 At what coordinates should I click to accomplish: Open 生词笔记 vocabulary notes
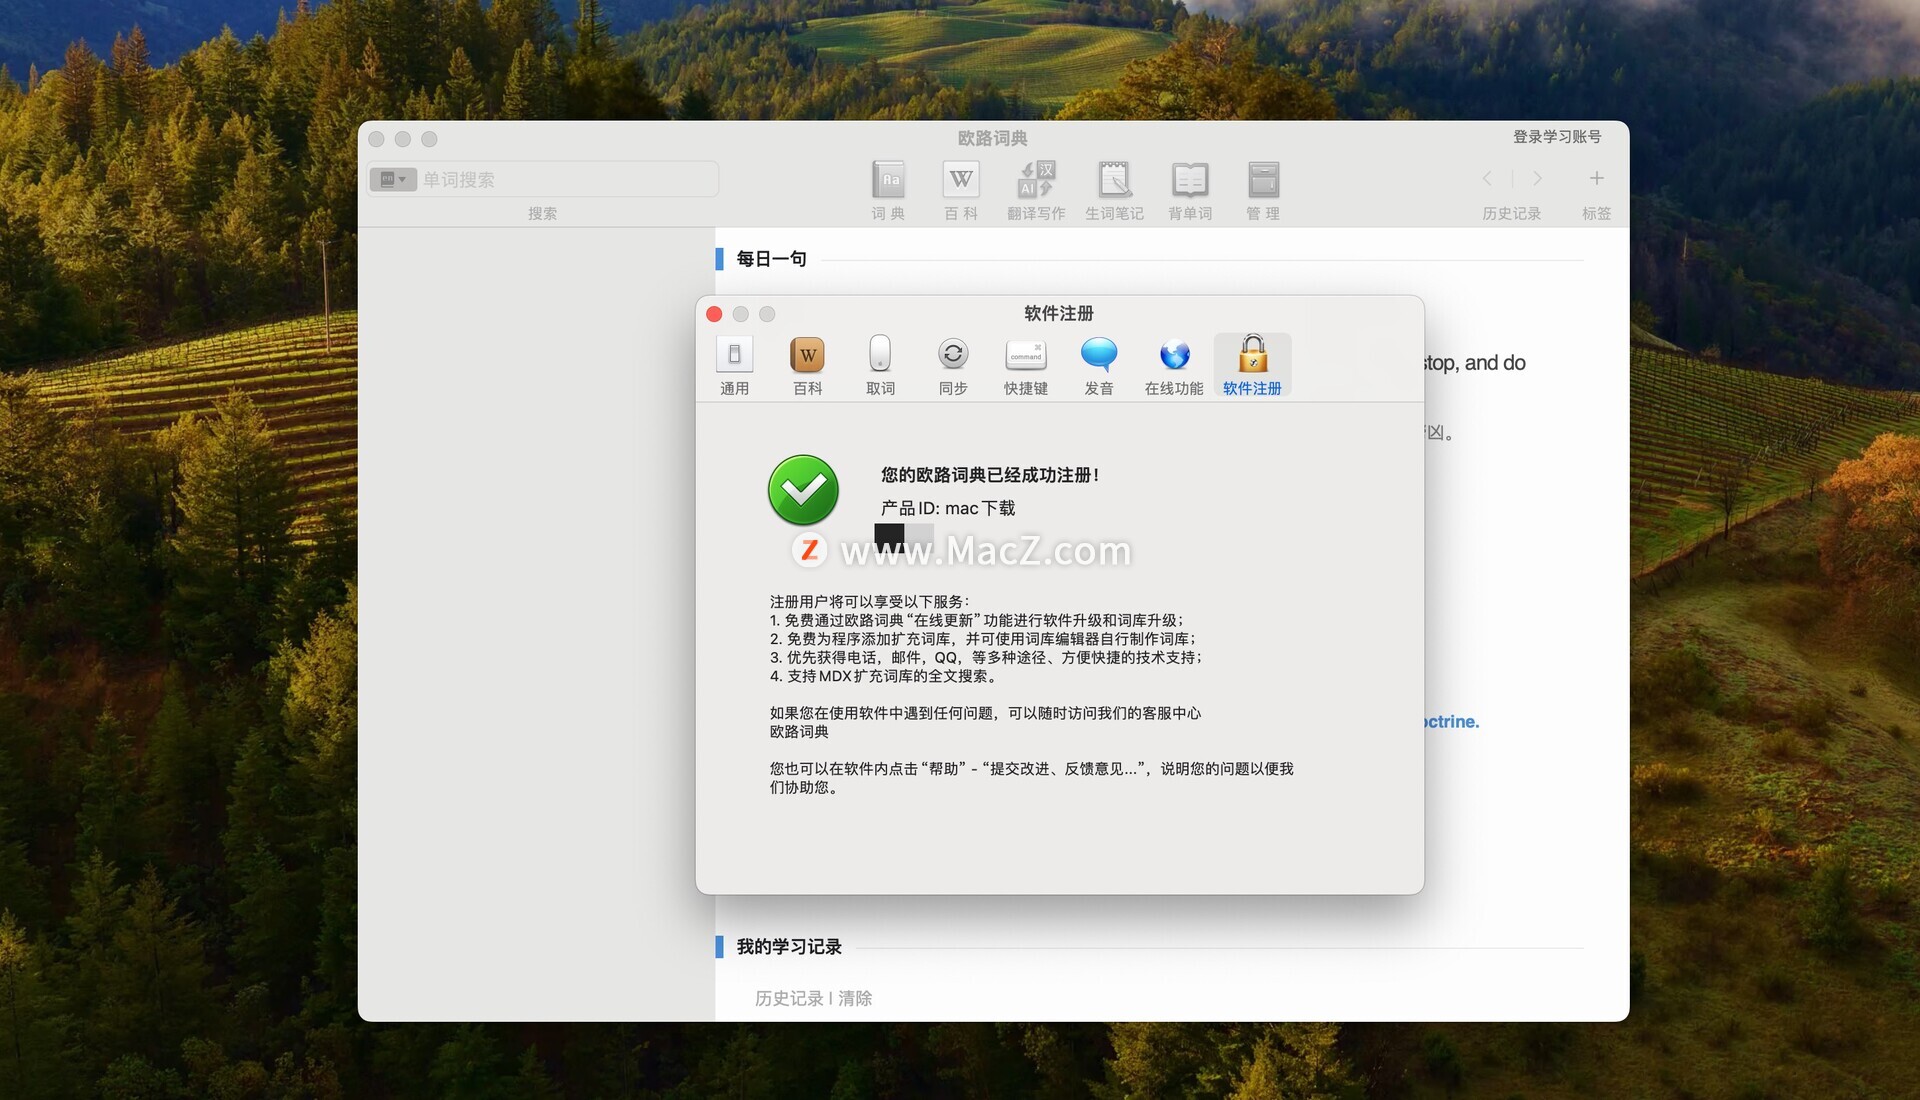point(1114,190)
